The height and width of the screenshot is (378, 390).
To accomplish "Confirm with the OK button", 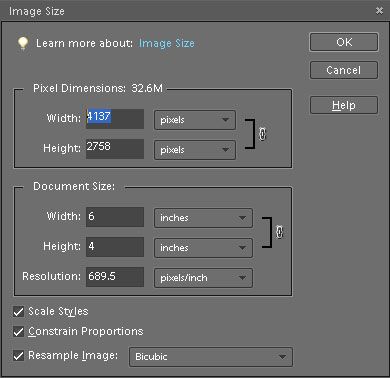I will [x=344, y=42].
